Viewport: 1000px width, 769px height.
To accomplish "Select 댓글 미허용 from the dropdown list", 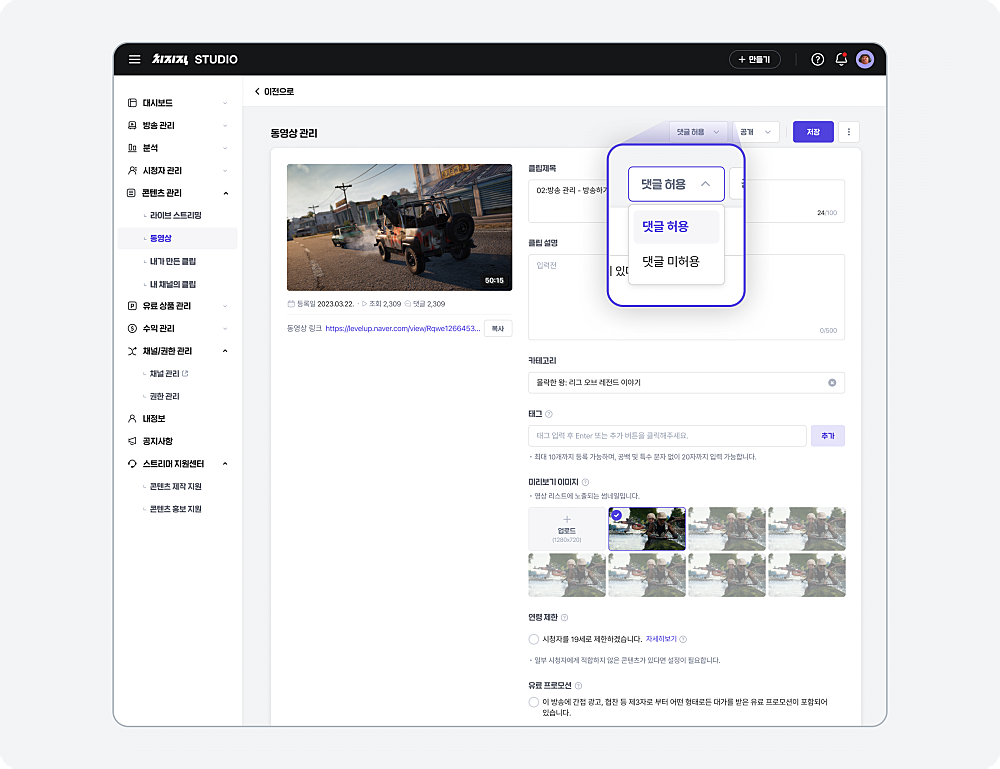I will pos(670,262).
